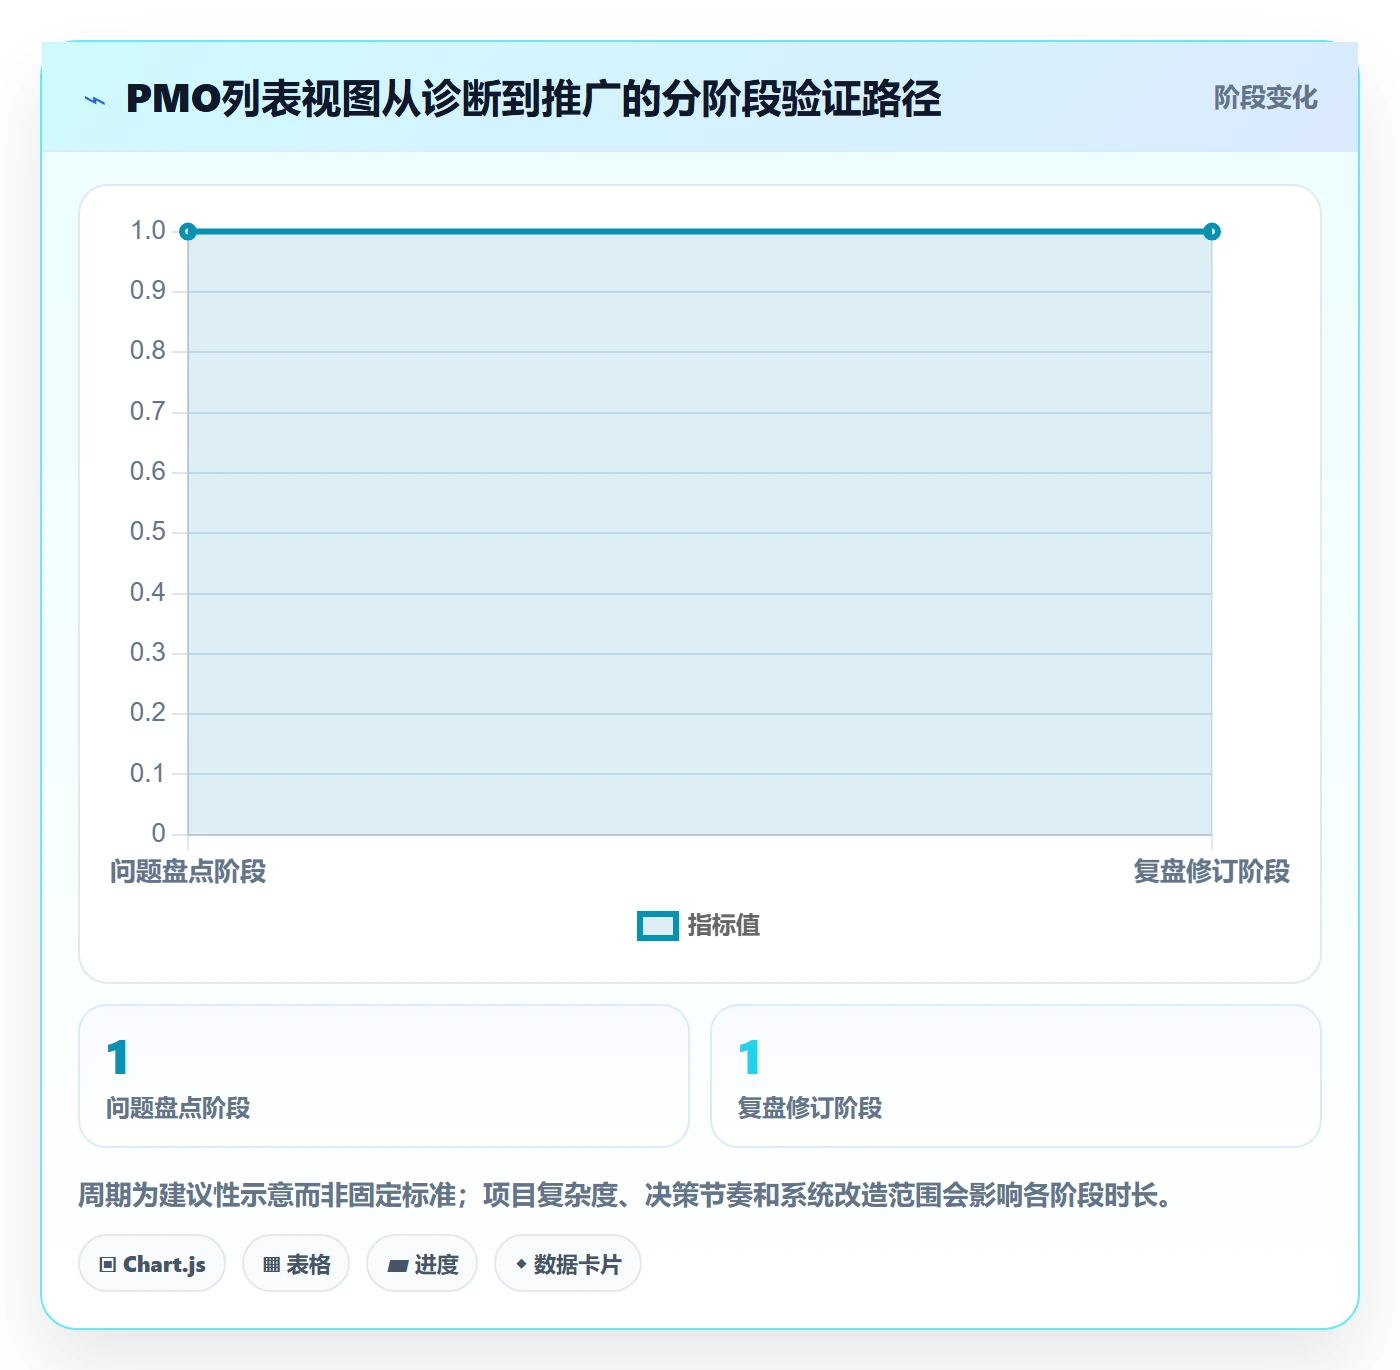1400x1370 pixels.
Task: Click the footnote starting with 周期为建议性示意
Action: coord(628,1195)
